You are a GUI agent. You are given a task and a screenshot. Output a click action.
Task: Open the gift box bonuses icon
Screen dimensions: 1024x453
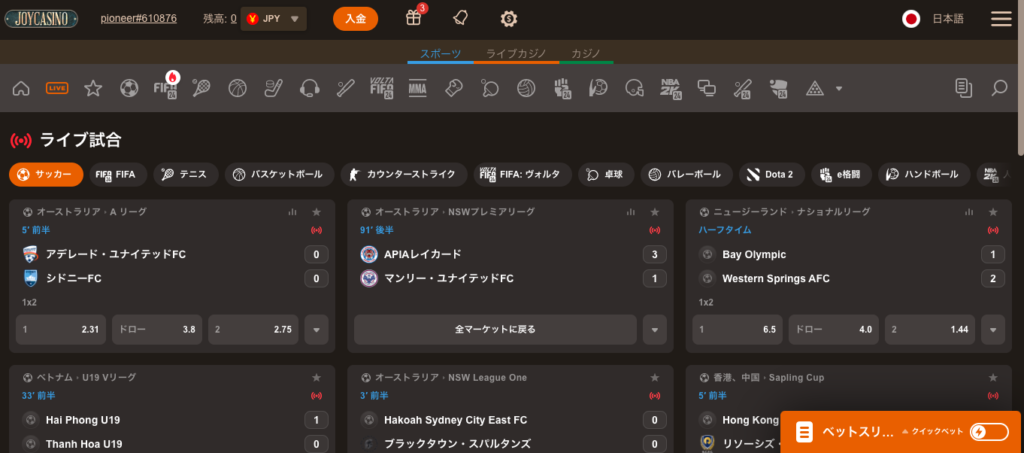coord(413,18)
